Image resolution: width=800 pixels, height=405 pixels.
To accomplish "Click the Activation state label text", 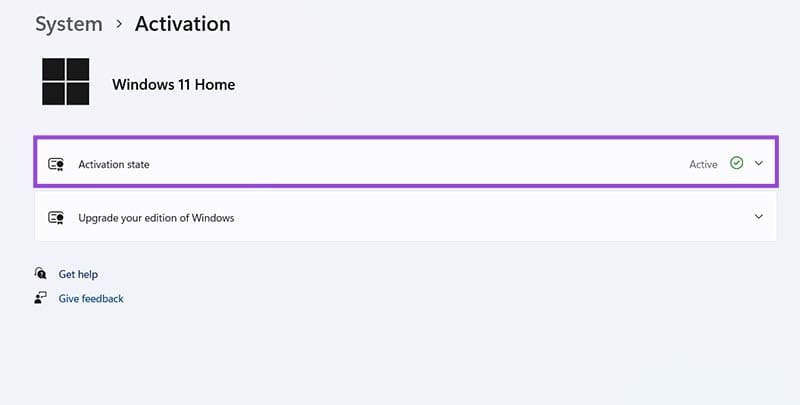I will (114, 164).
